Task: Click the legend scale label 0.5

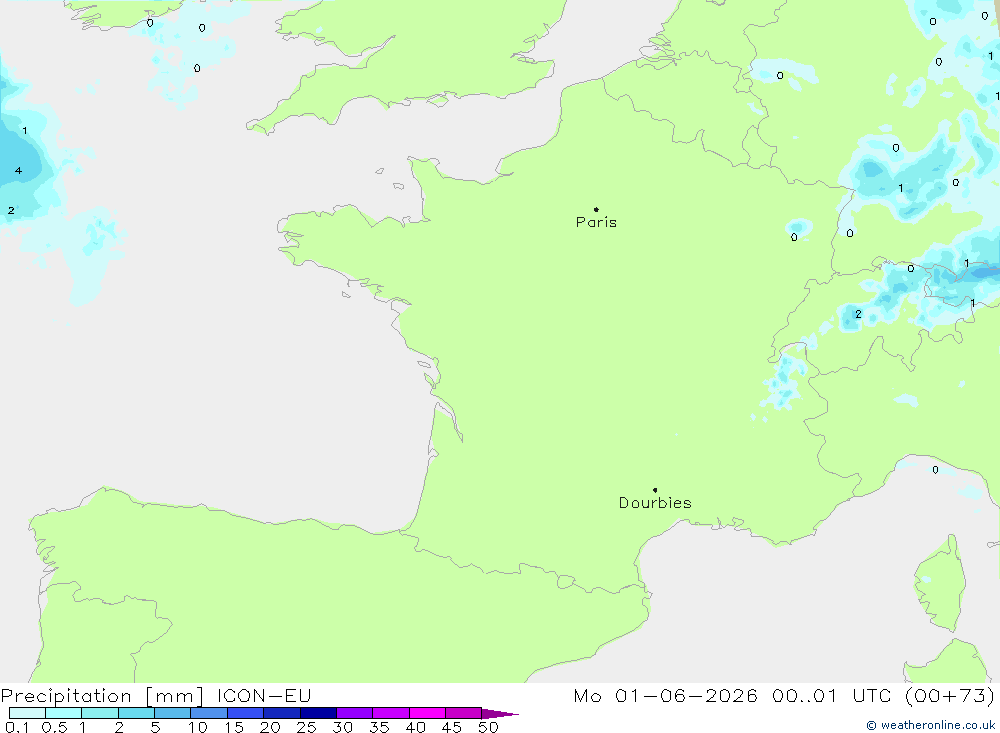Action: pyautogui.click(x=54, y=727)
